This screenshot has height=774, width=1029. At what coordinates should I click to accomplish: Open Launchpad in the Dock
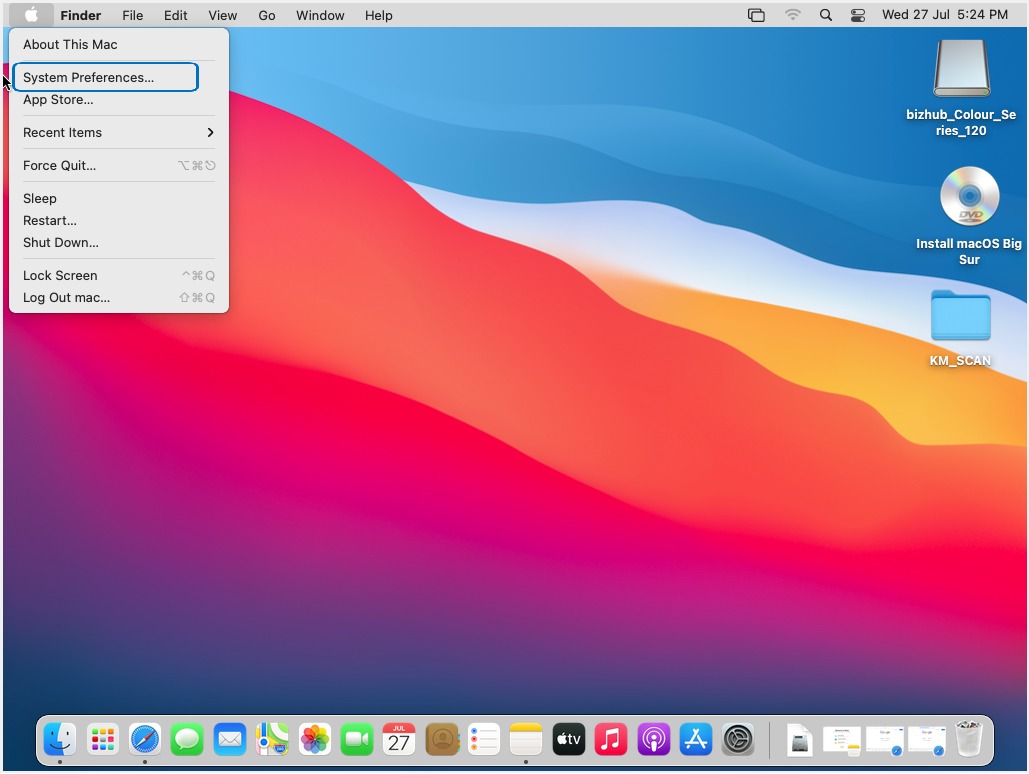[102, 740]
